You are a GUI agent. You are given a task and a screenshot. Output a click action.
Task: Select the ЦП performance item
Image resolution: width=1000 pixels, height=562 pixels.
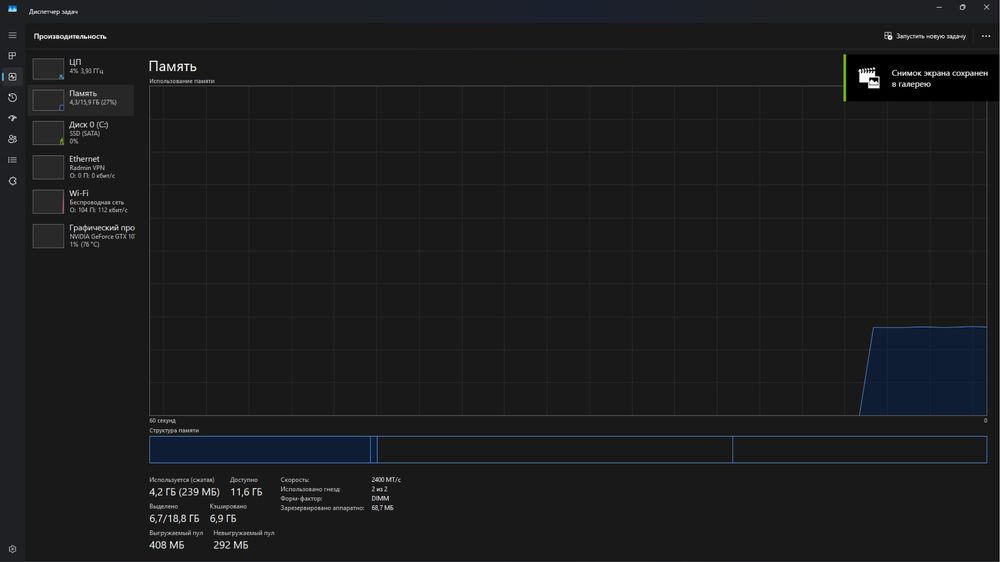[x=82, y=68]
